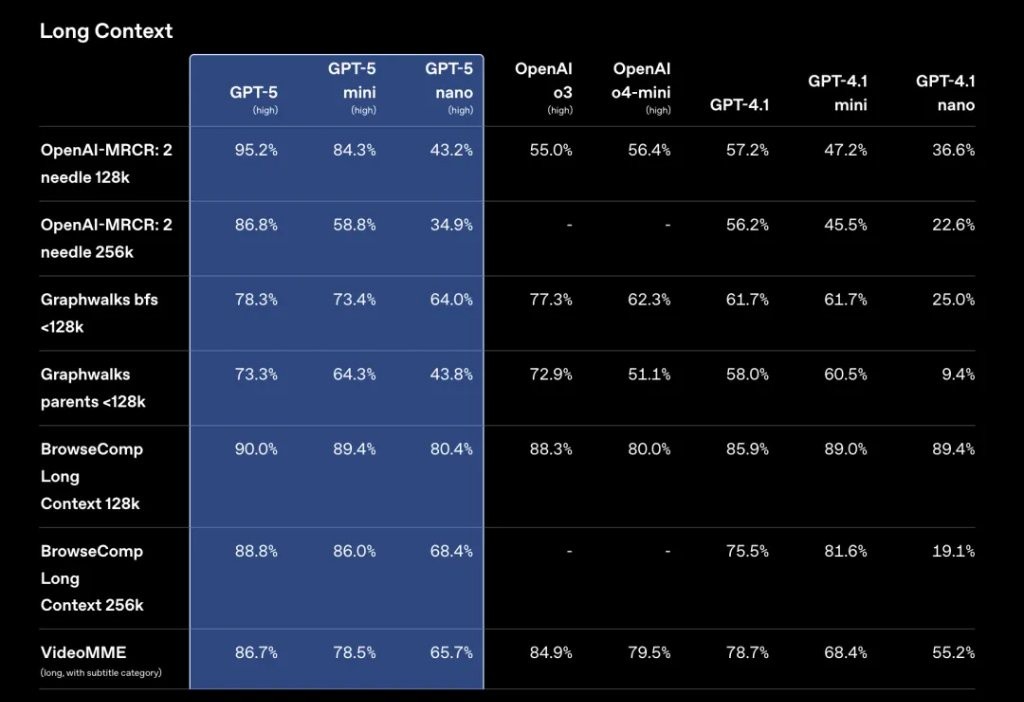Click the 34.9% GPT-5 nano cell
This screenshot has height=702, width=1024.
451,225
